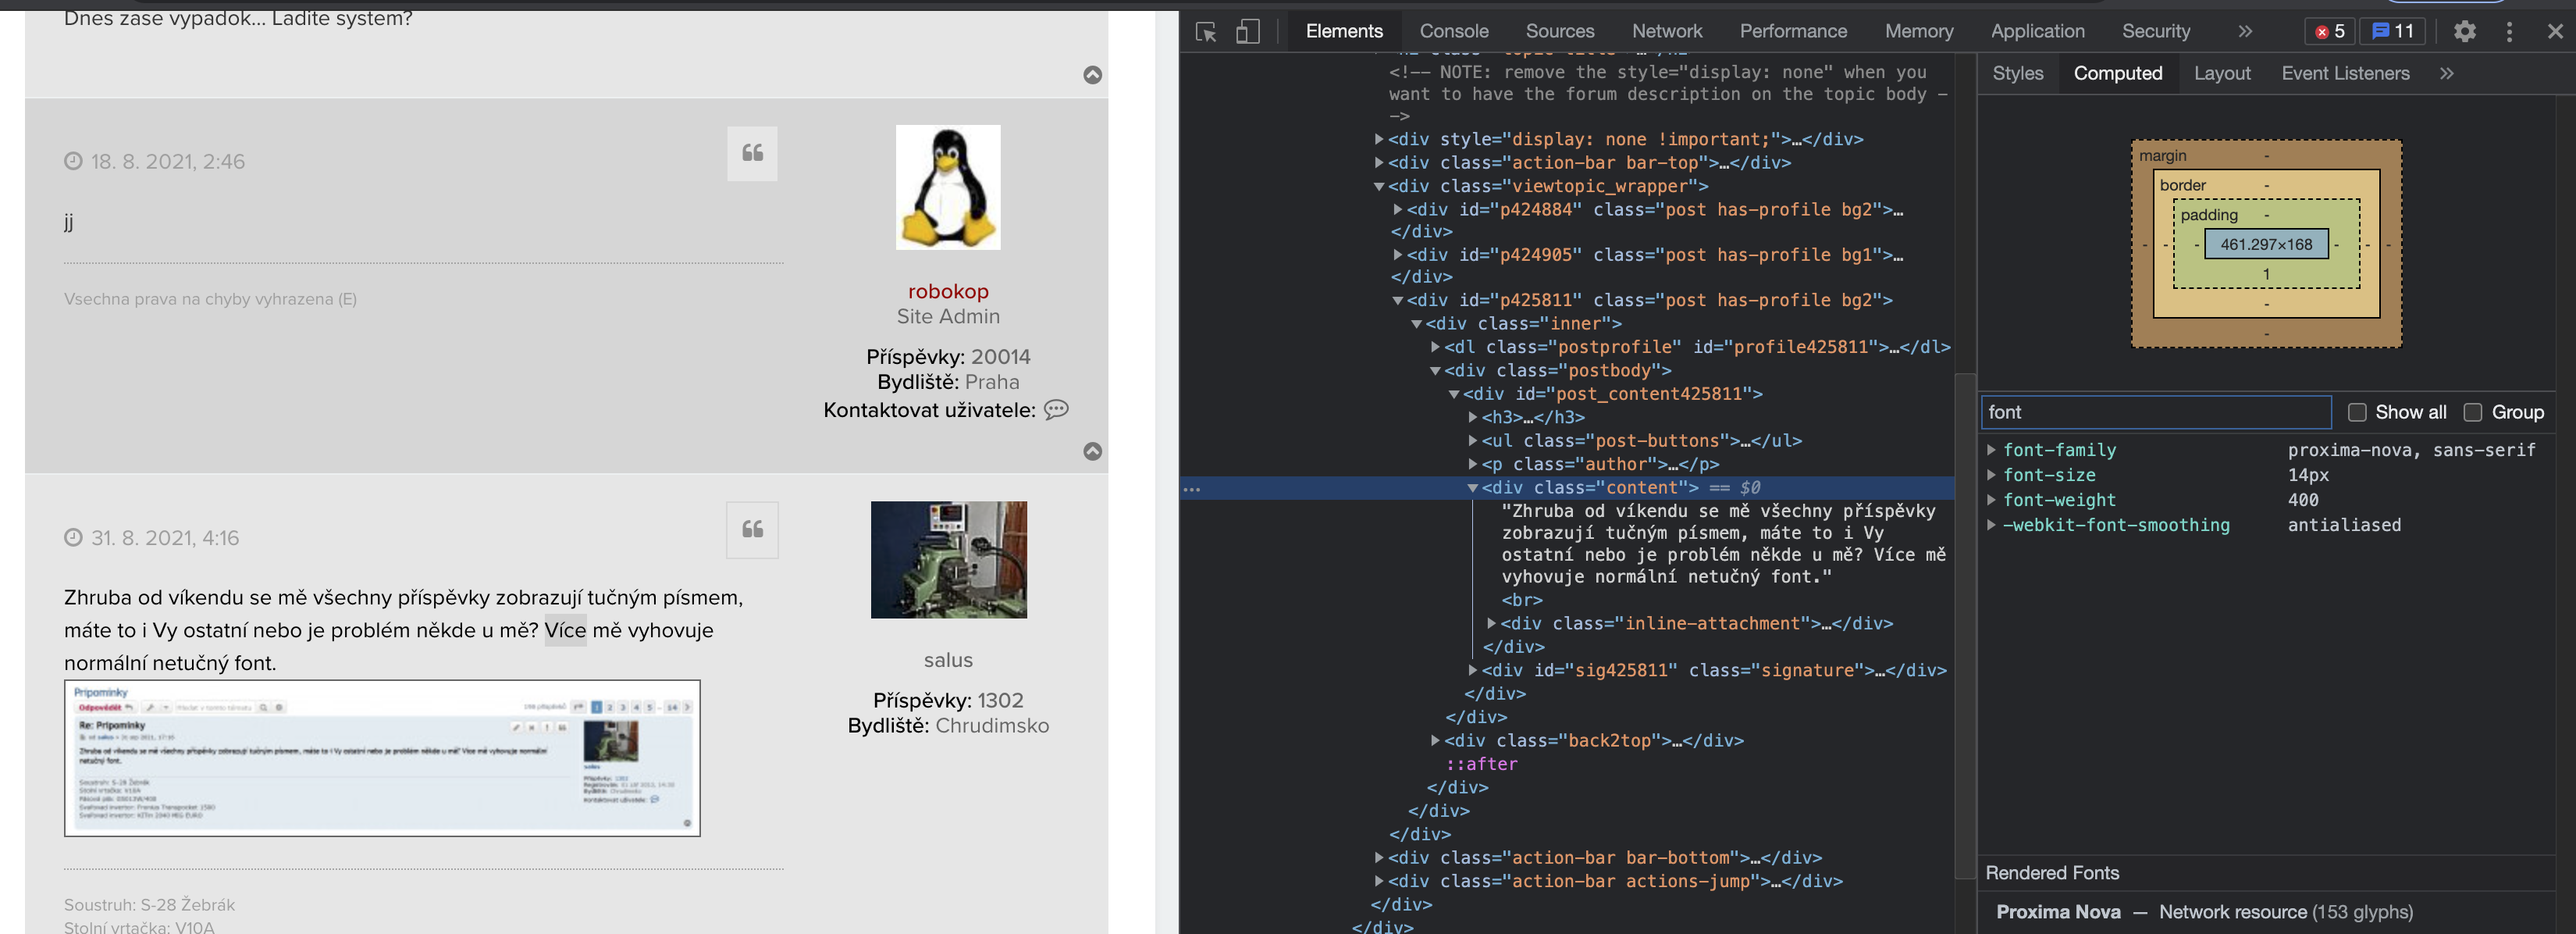
Task: Expand div class inline-attachment node
Action: 1491,623
